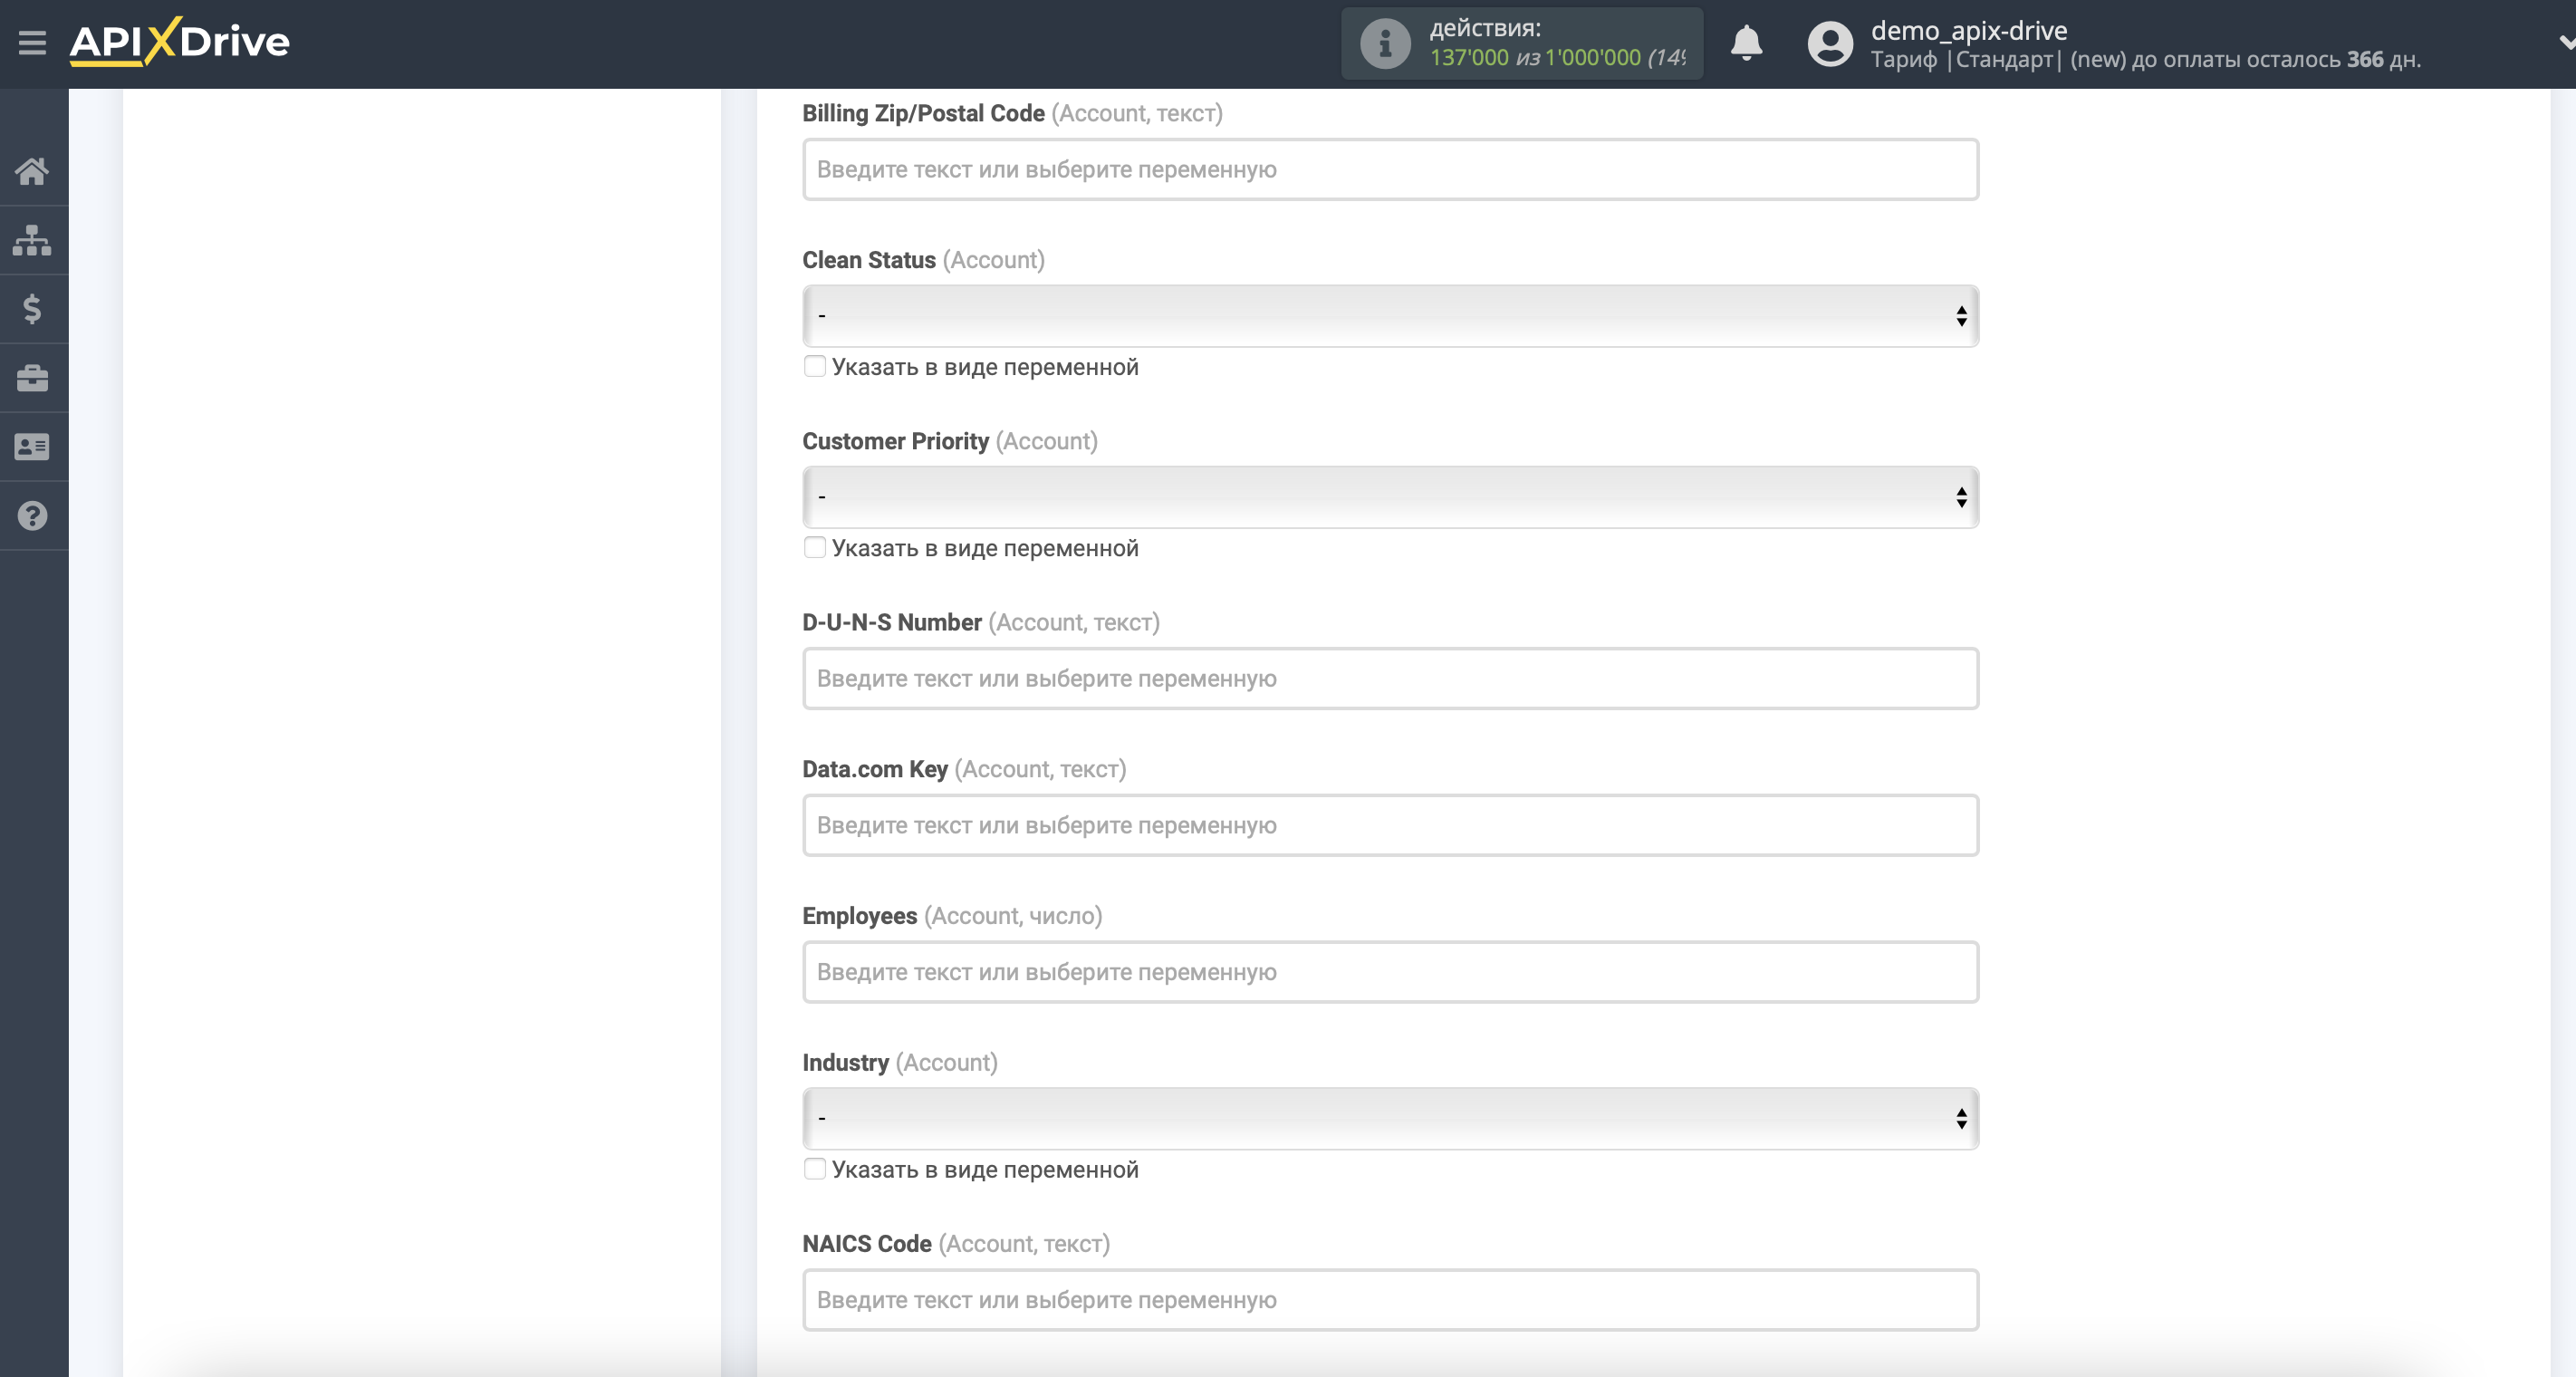Focus the Data.com Key field
This screenshot has width=2576, height=1377.
coord(1390,825)
